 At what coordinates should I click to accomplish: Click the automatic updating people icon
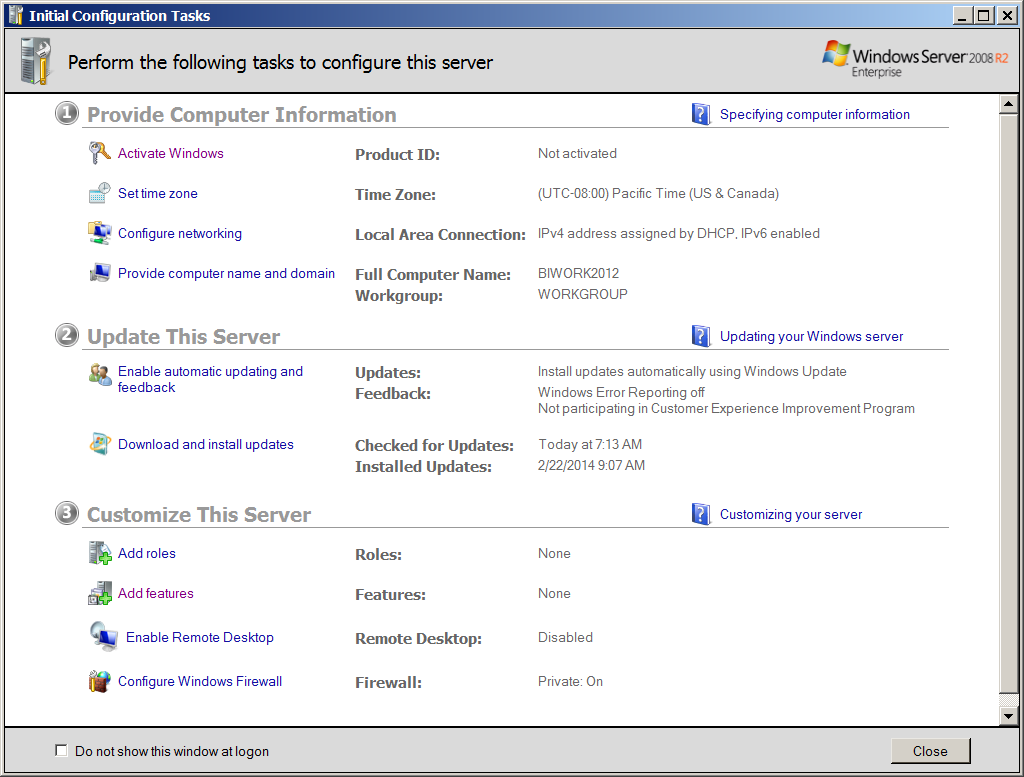coord(99,375)
